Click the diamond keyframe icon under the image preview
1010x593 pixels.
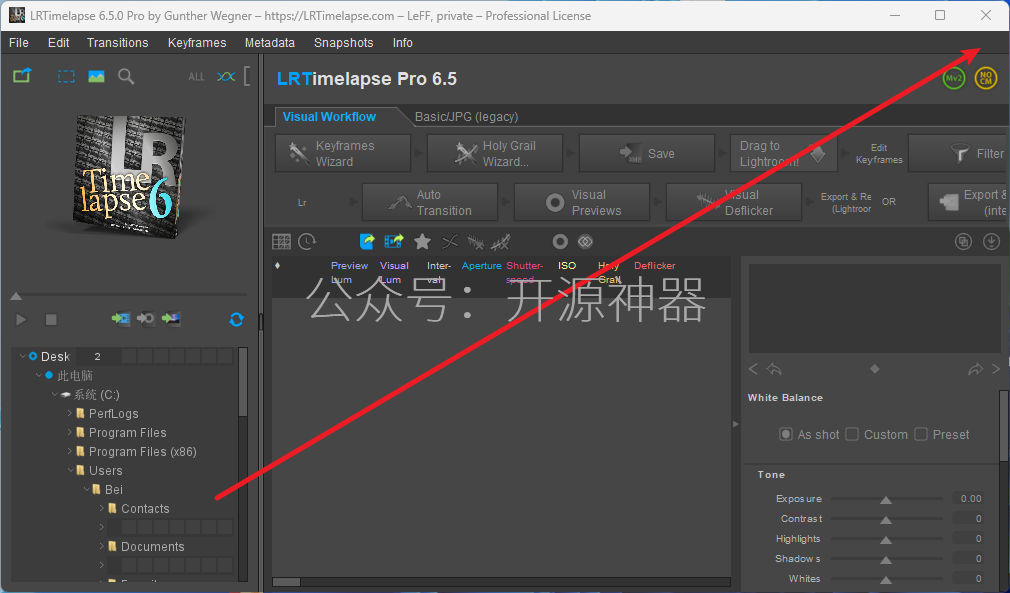(x=874, y=369)
